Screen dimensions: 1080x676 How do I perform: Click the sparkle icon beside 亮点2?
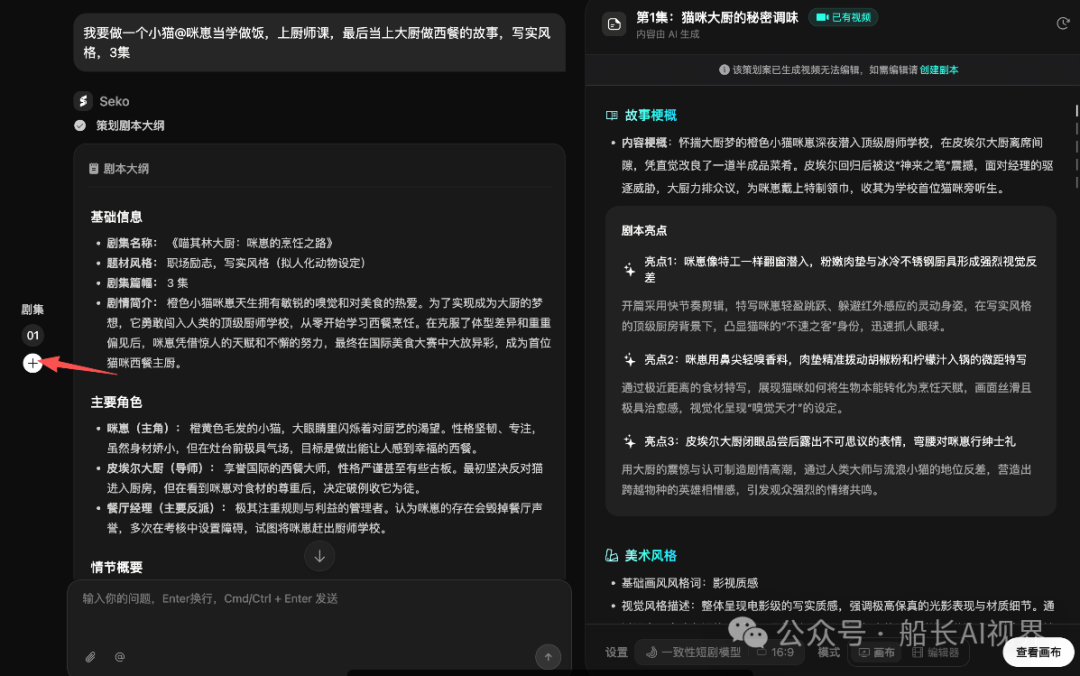630,360
